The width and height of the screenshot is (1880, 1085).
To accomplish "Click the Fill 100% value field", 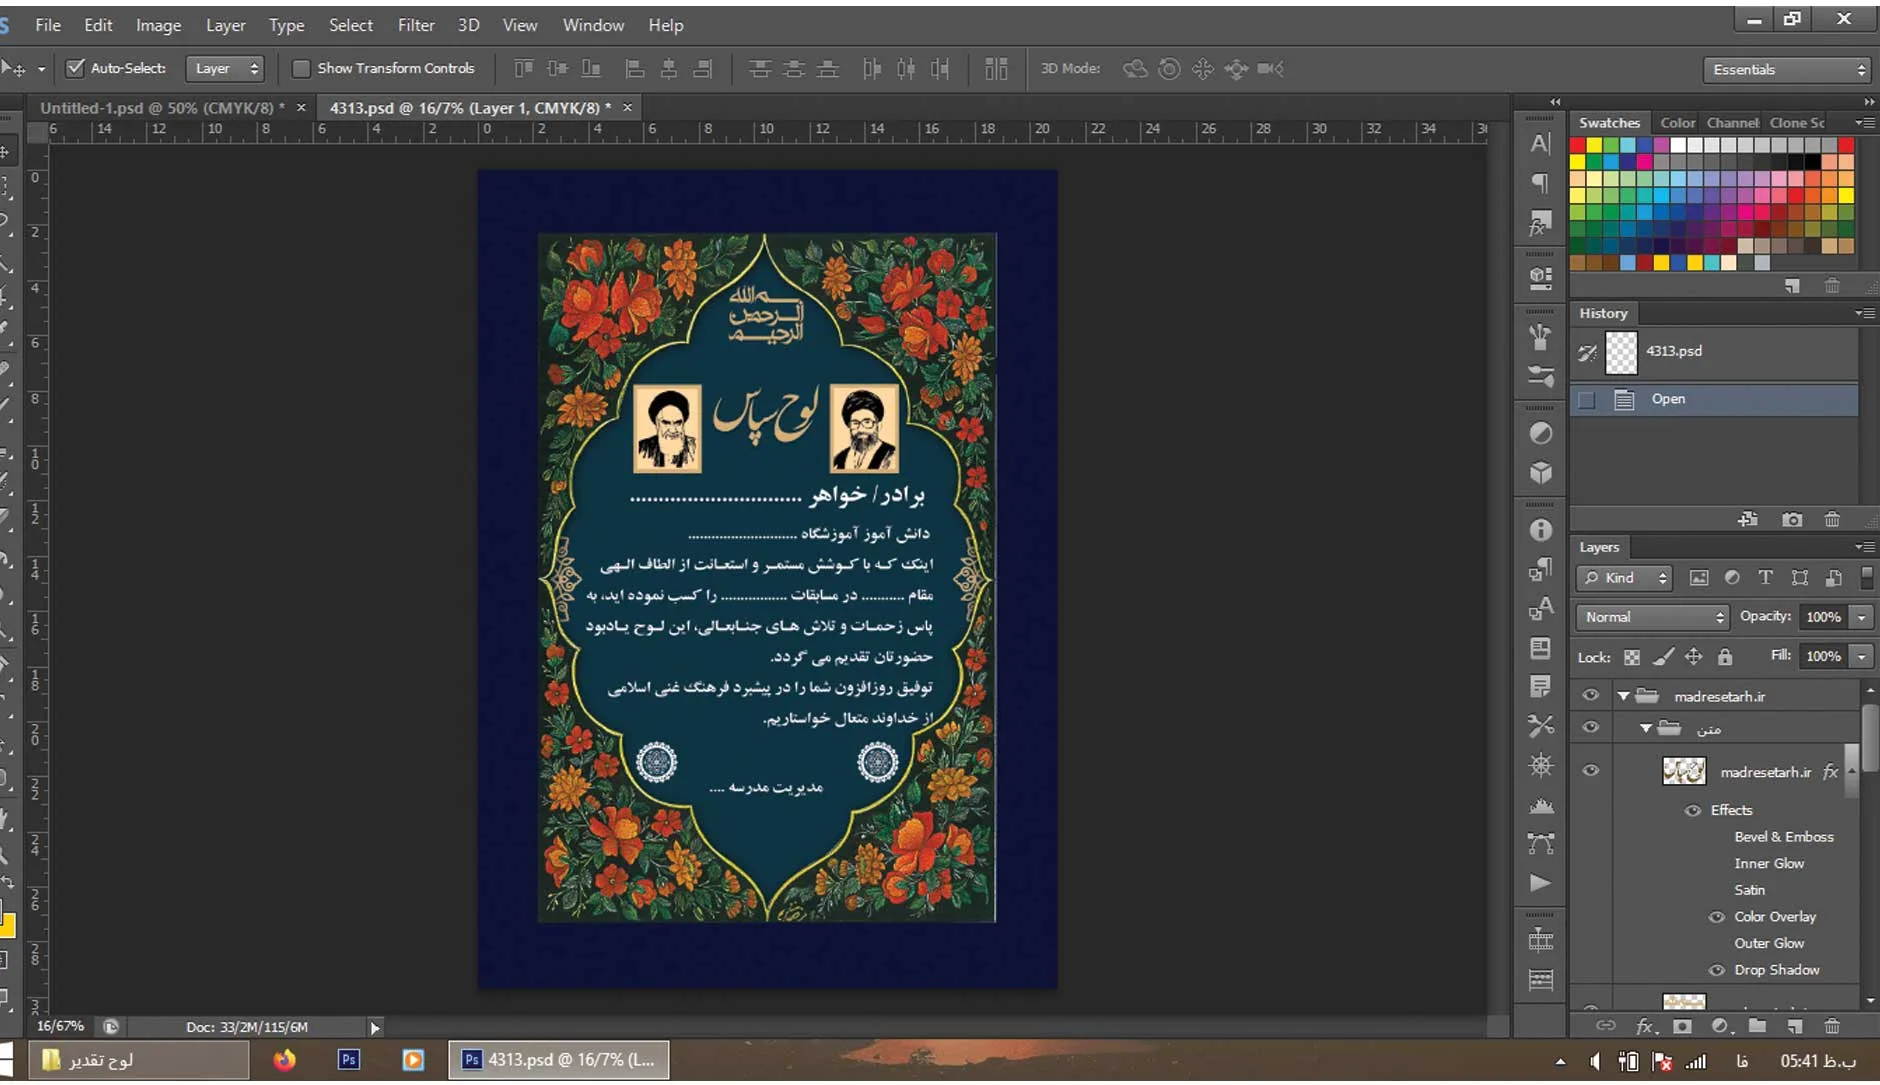I will 1823,656.
